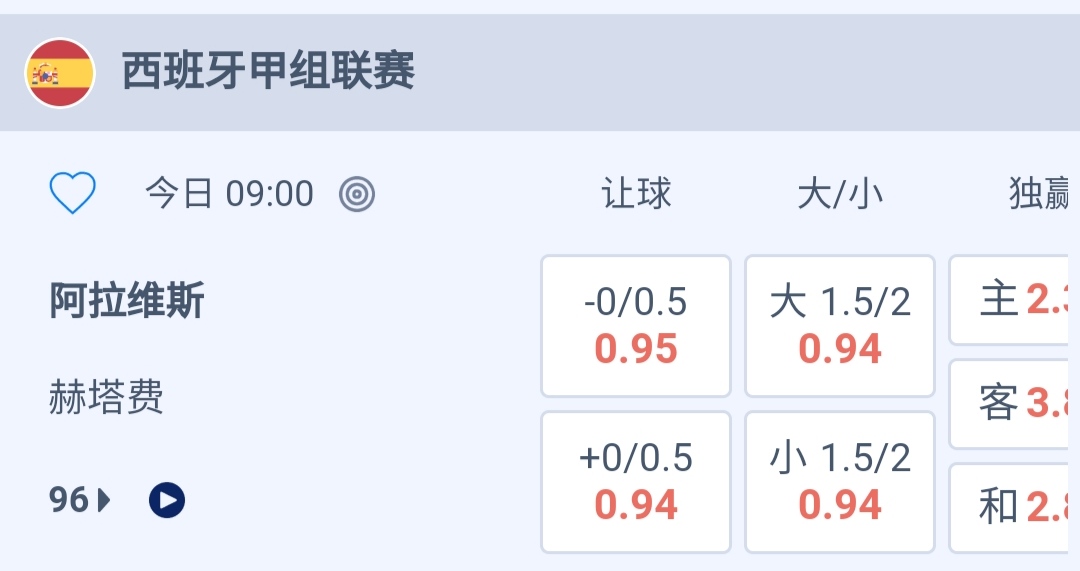Open team 赫塔费 details
Viewport: 1080px width, 571px height.
(x=106, y=398)
